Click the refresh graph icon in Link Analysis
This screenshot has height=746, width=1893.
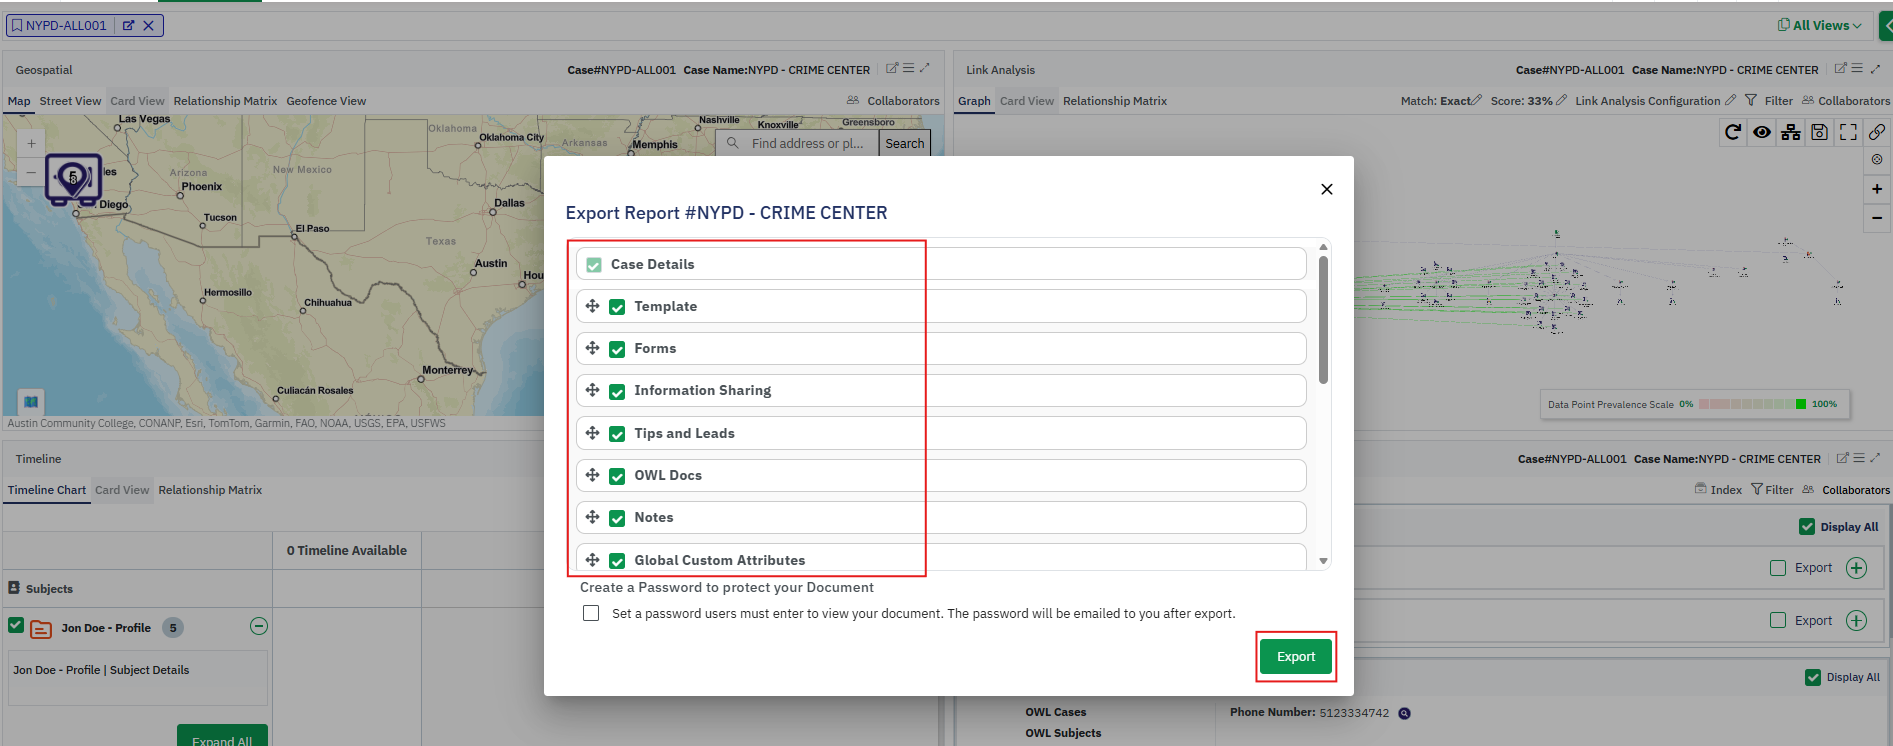1733,132
